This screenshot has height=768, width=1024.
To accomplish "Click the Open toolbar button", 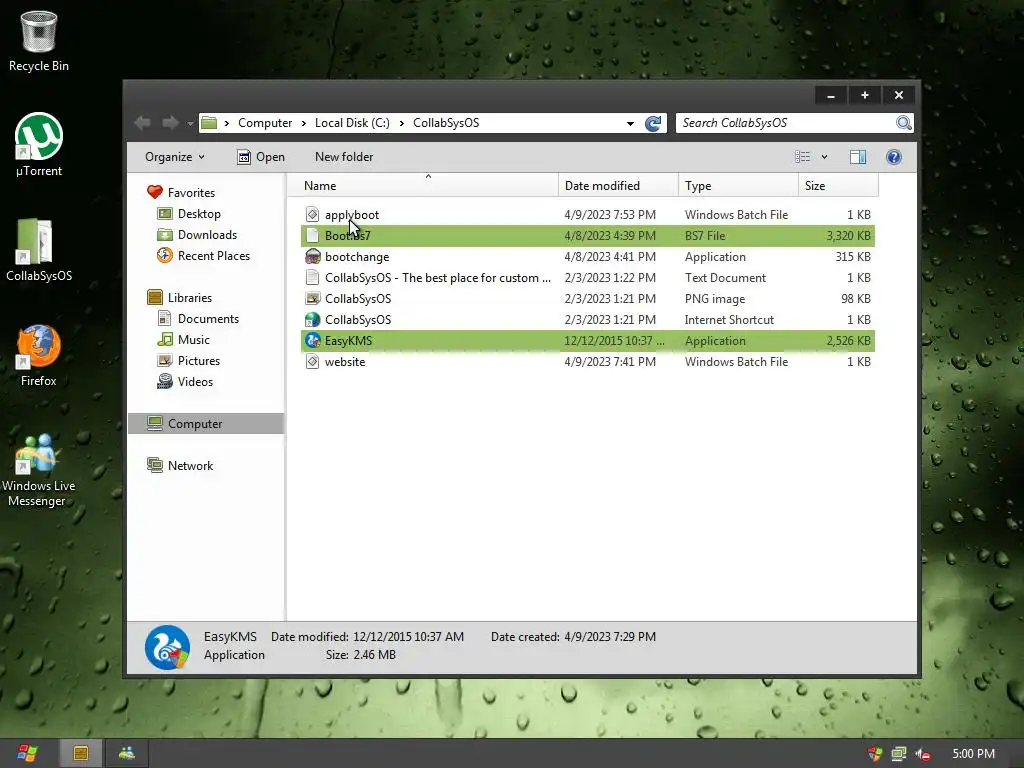I will pos(261,157).
